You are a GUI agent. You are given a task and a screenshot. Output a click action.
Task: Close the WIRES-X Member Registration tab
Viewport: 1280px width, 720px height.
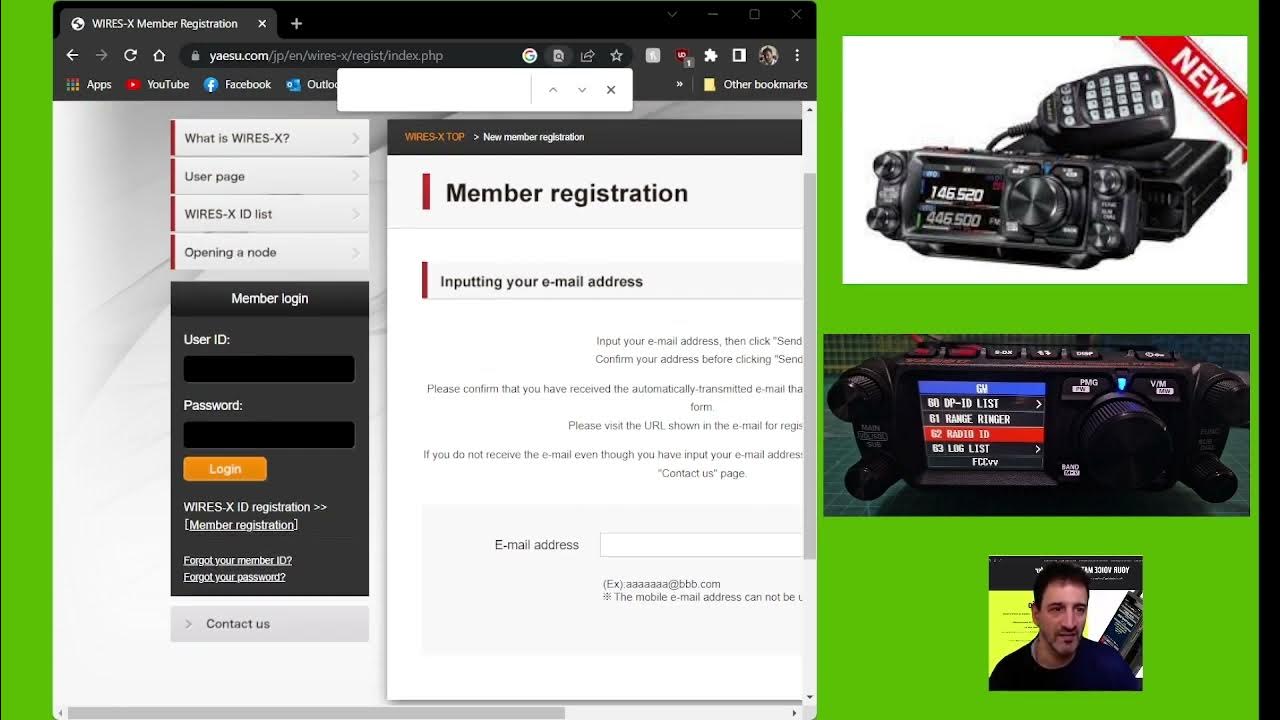tap(263, 24)
